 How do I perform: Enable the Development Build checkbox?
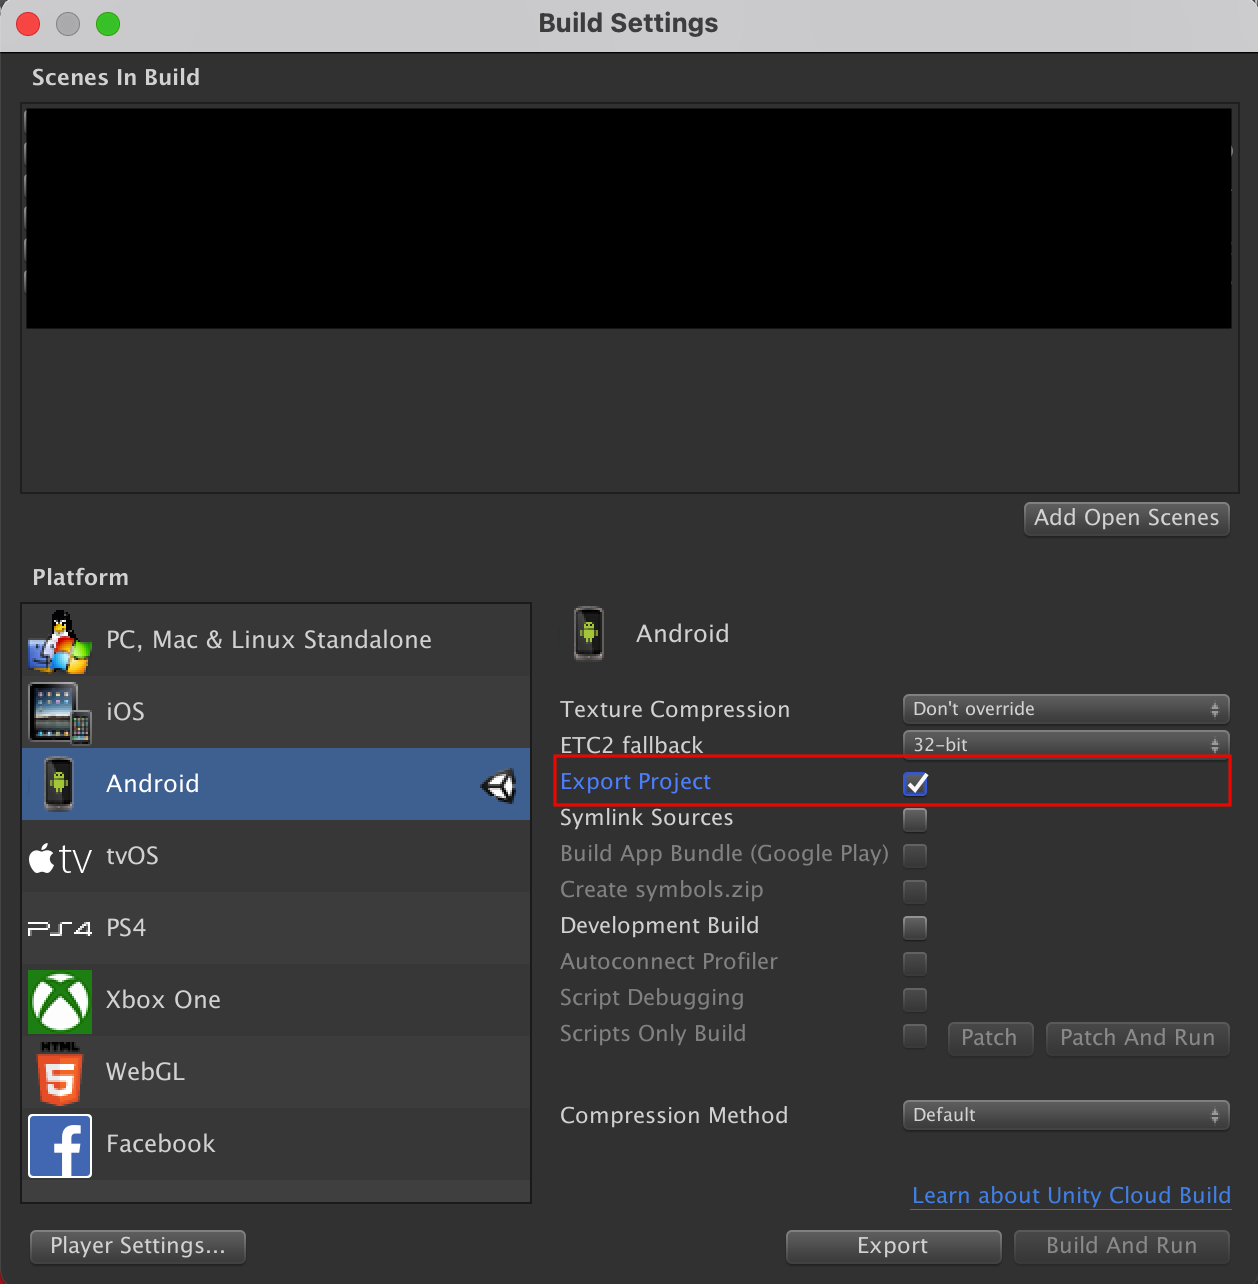tap(915, 928)
